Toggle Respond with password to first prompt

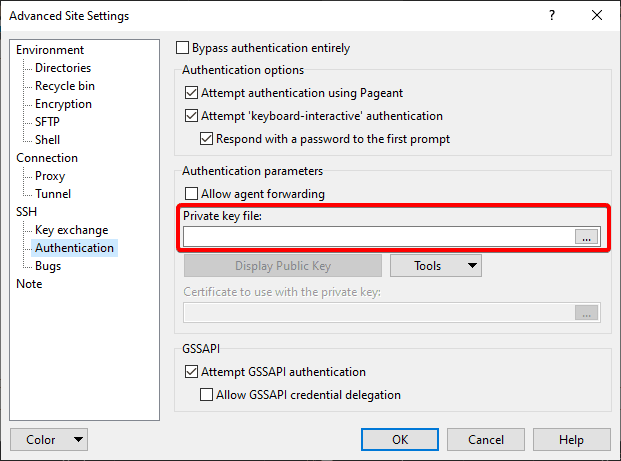point(208,139)
